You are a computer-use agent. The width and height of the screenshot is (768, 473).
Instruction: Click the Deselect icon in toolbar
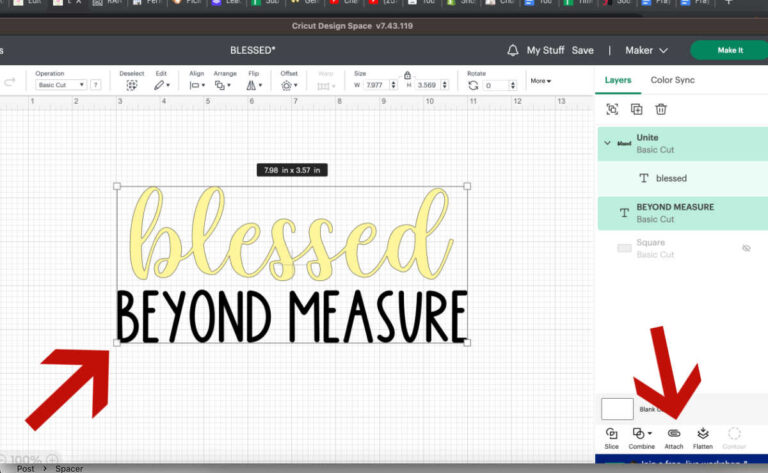point(131,85)
